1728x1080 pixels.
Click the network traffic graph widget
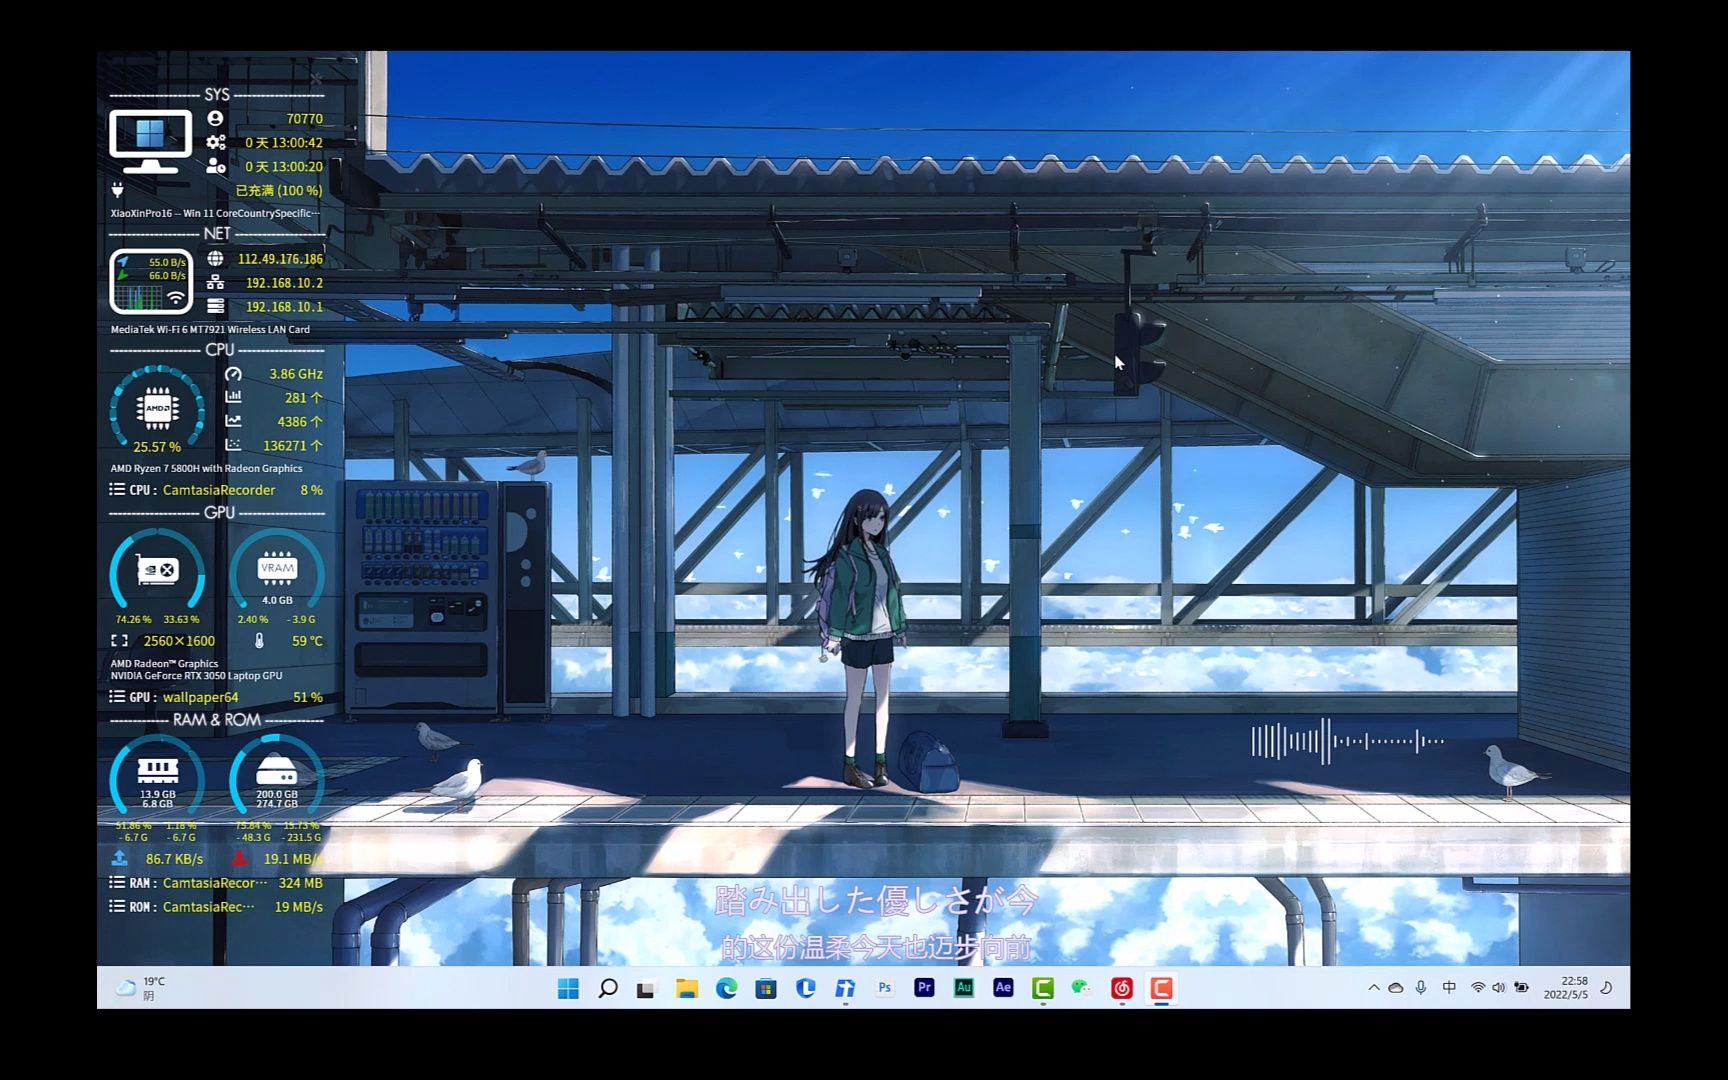[x=151, y=282]
